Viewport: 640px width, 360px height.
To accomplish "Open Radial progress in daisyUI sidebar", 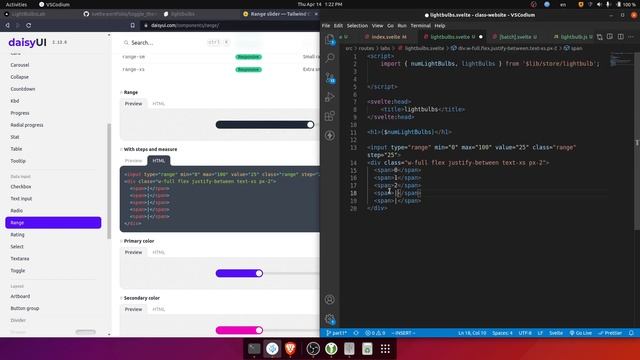I will point(27,125).
